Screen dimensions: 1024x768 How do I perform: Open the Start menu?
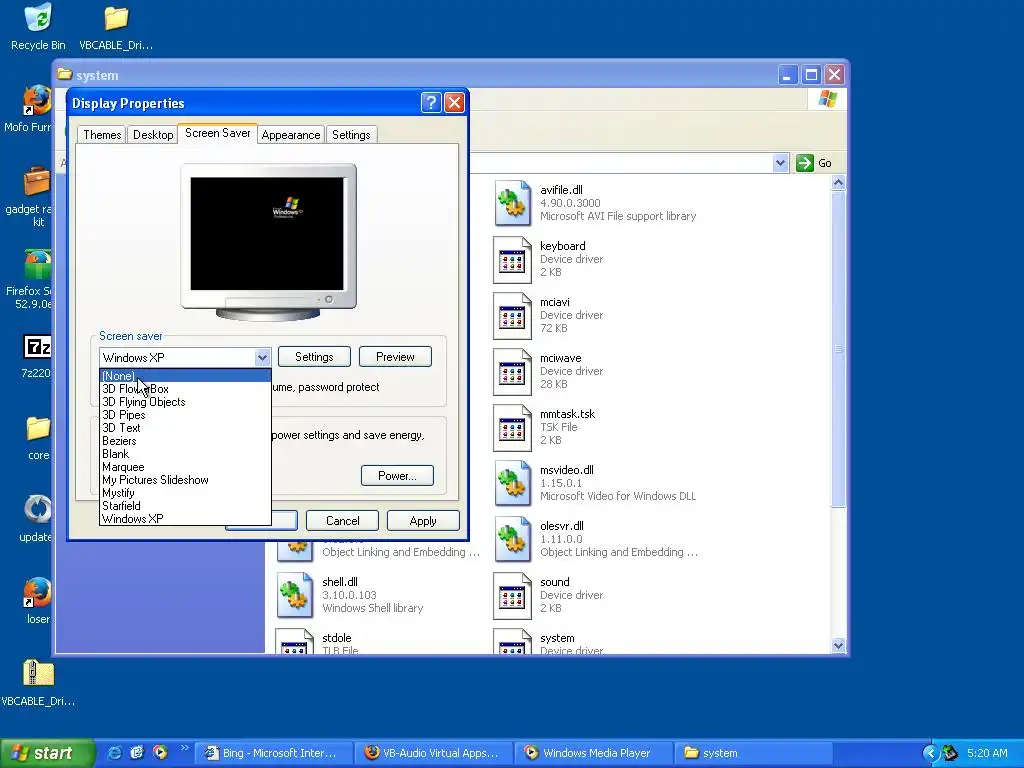(46, 753)
